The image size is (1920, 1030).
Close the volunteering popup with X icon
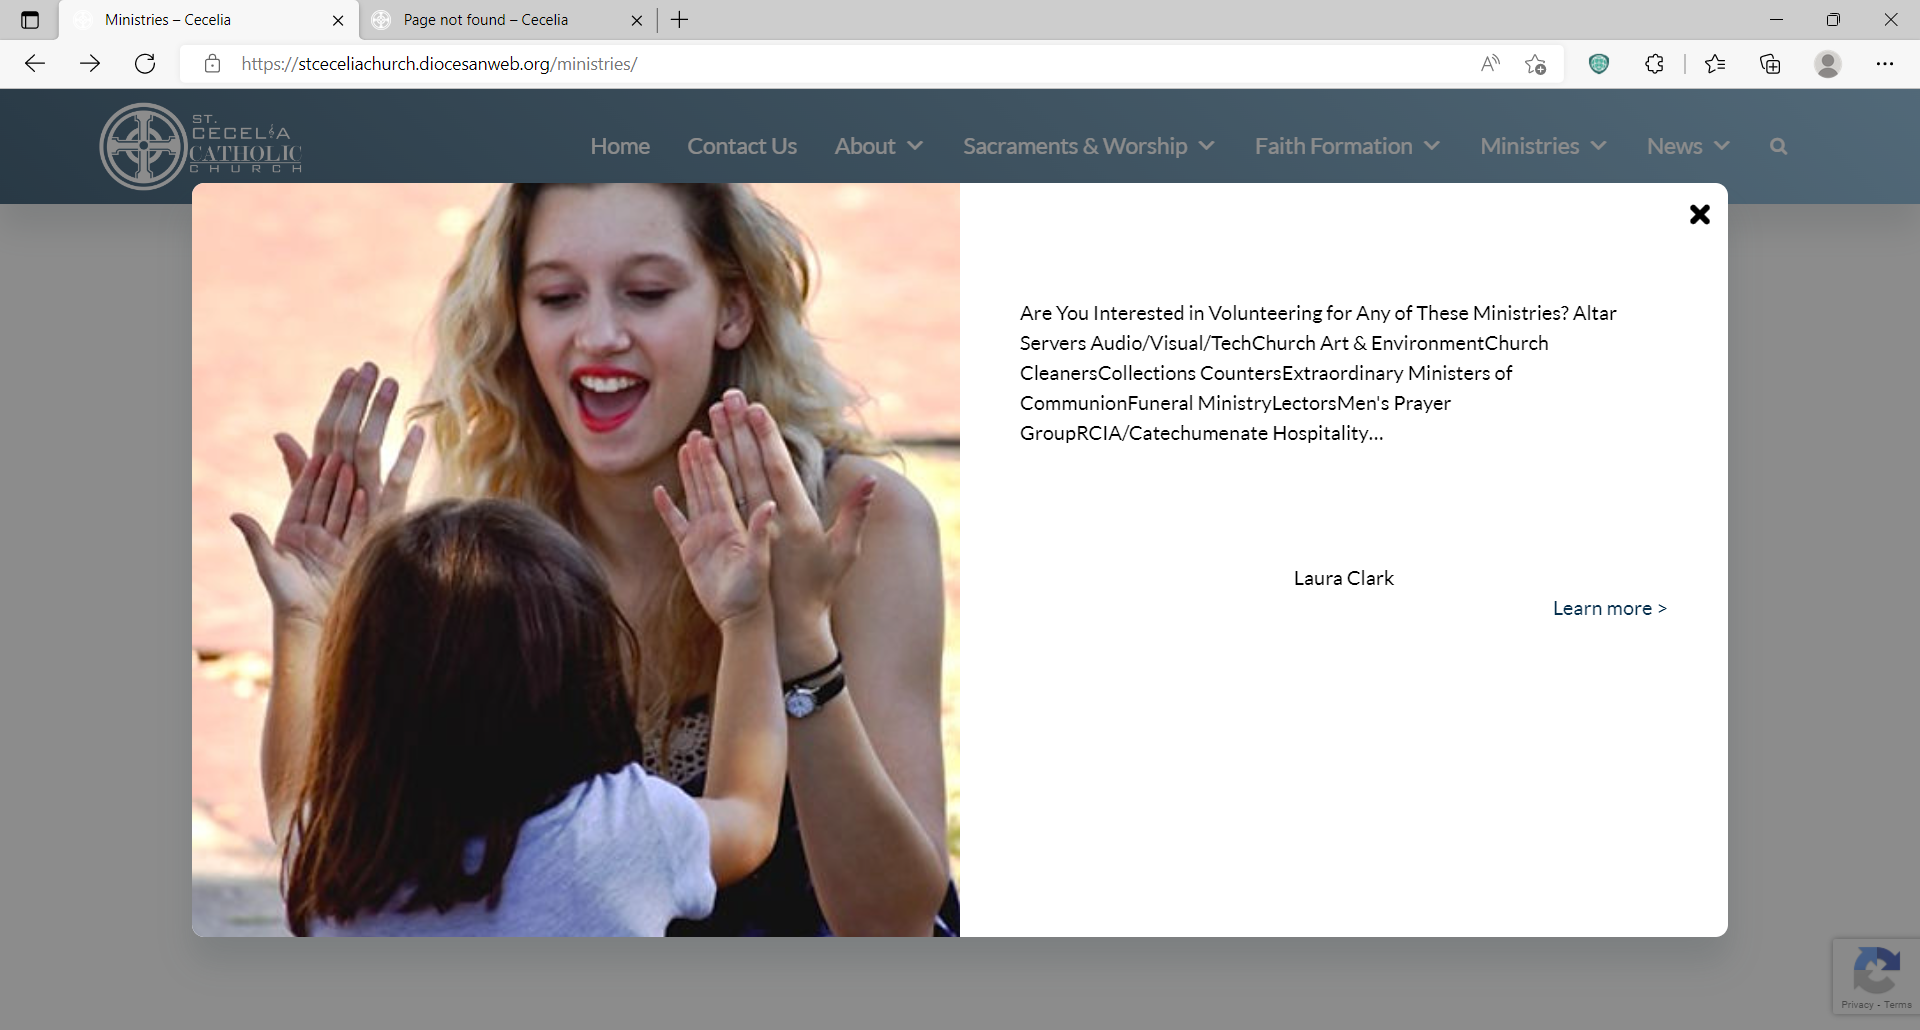coord(1699,214)
